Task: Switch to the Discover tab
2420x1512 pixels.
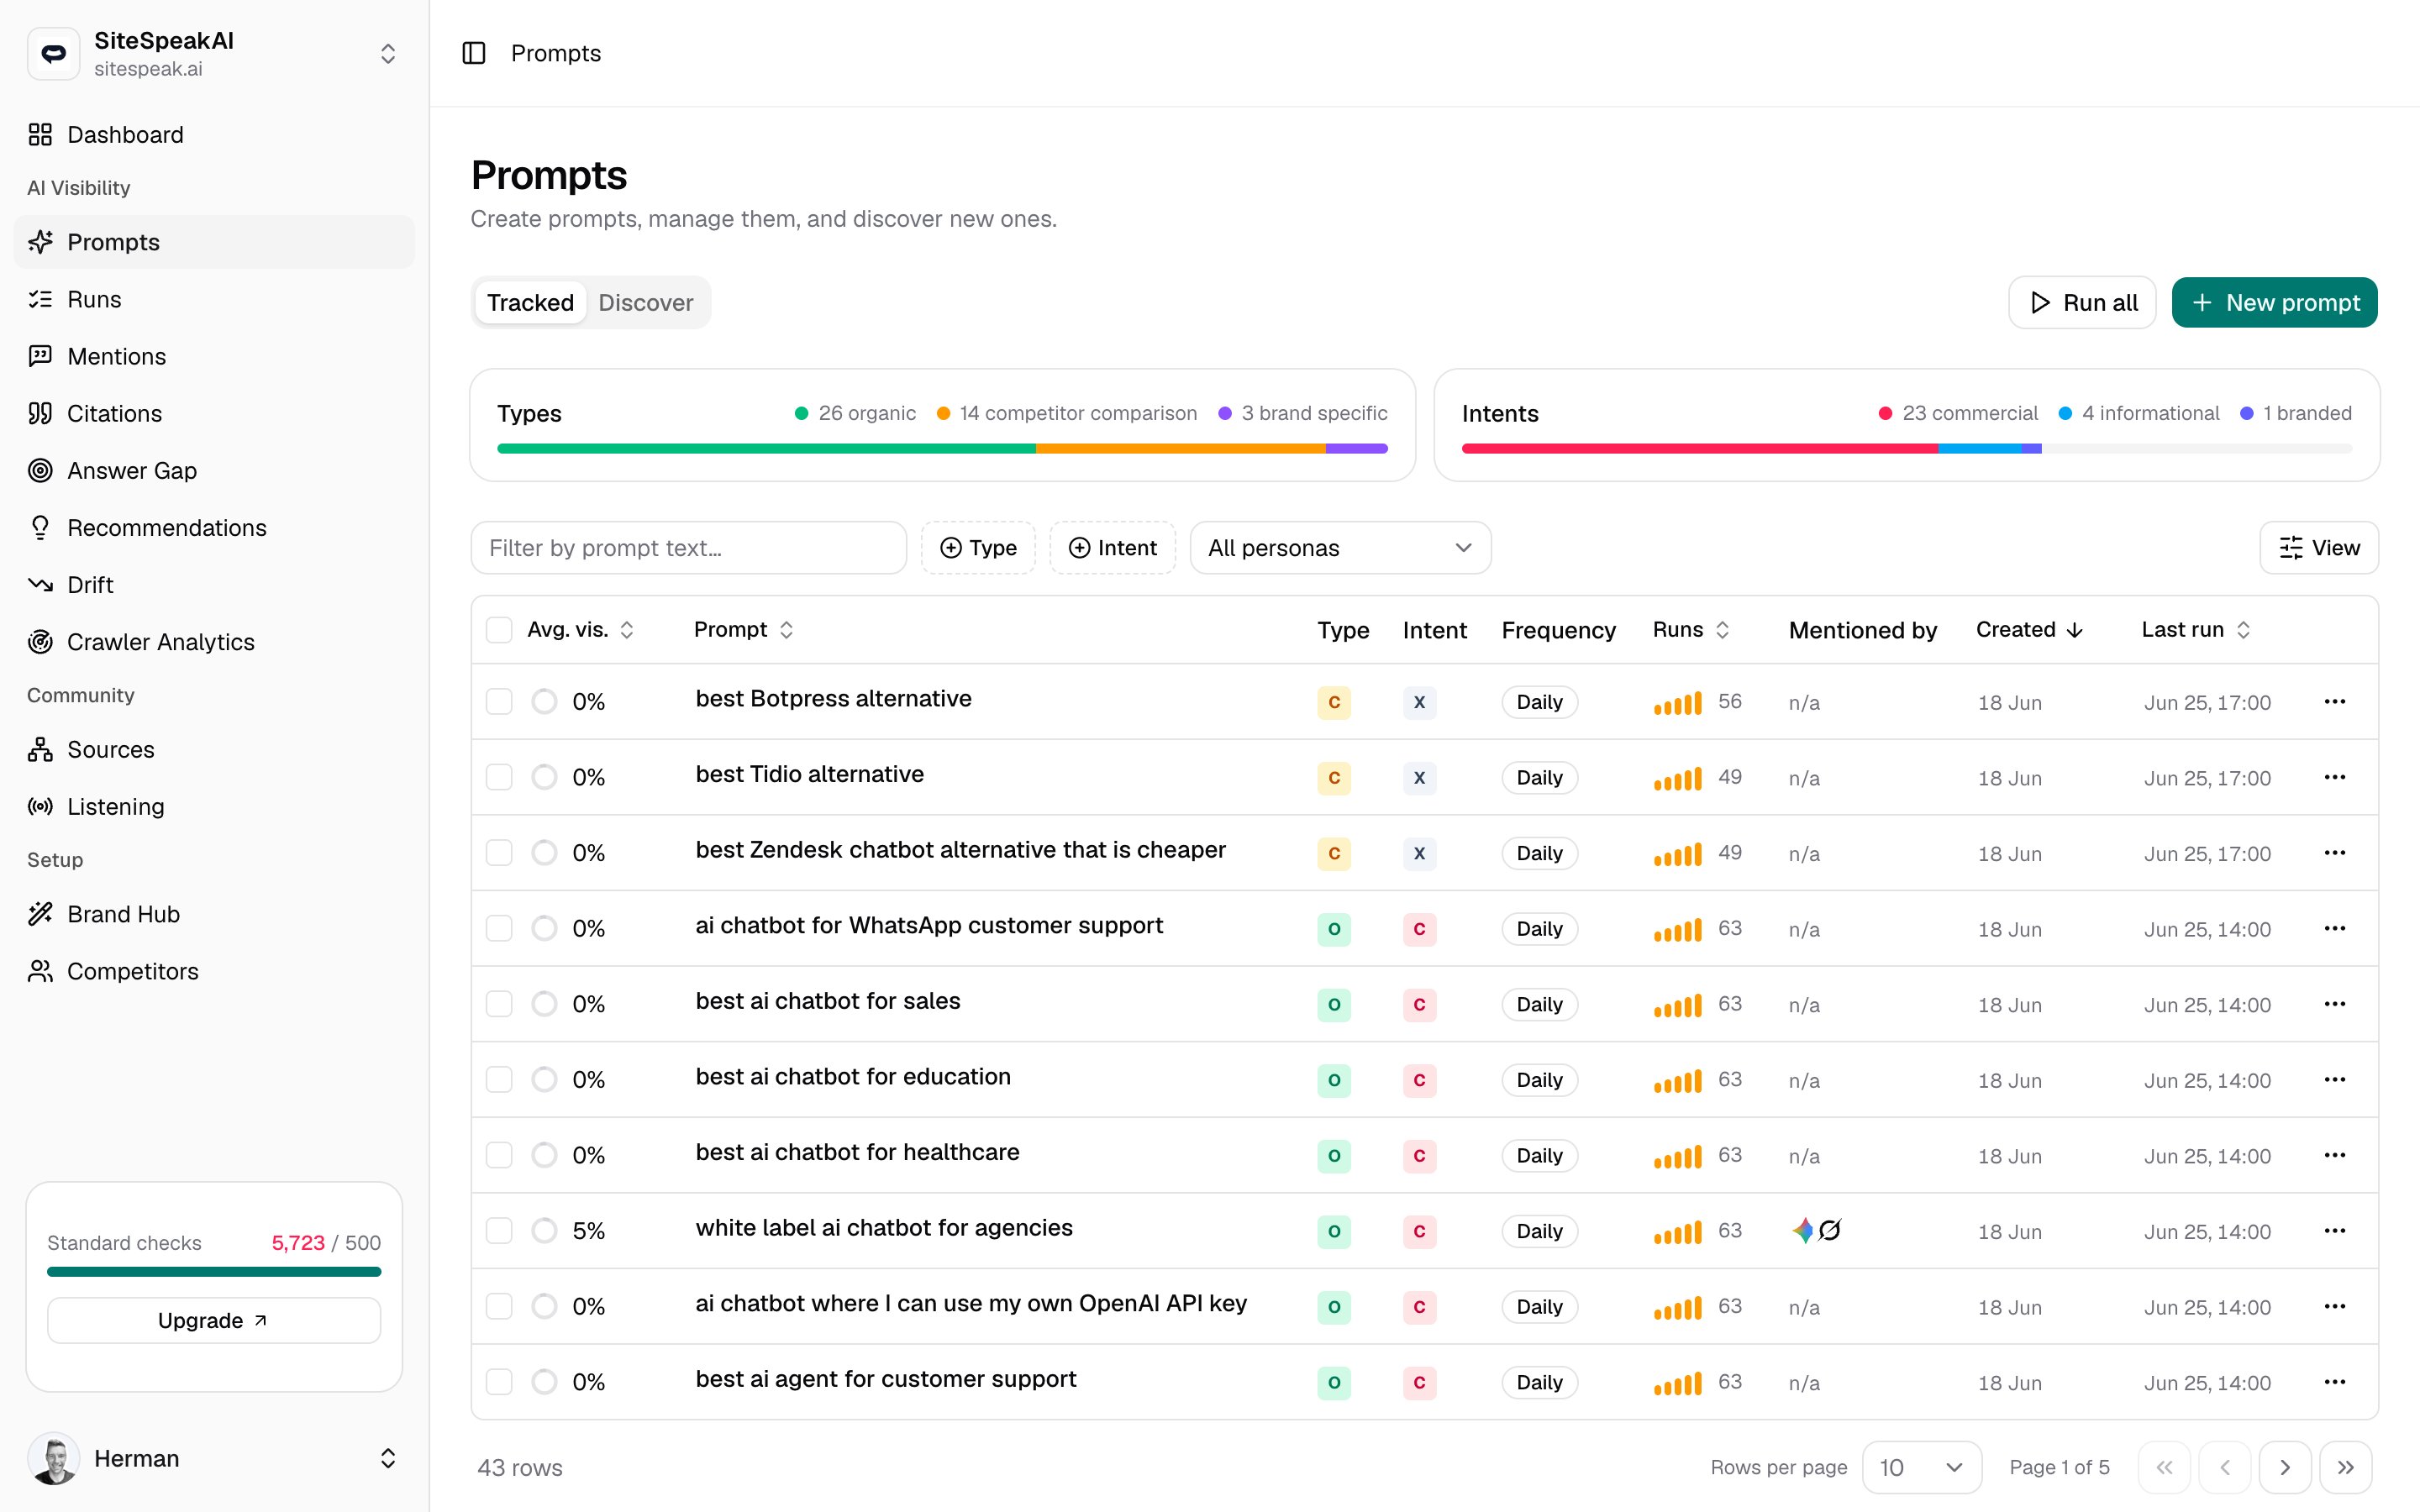Action: (646, 302)
